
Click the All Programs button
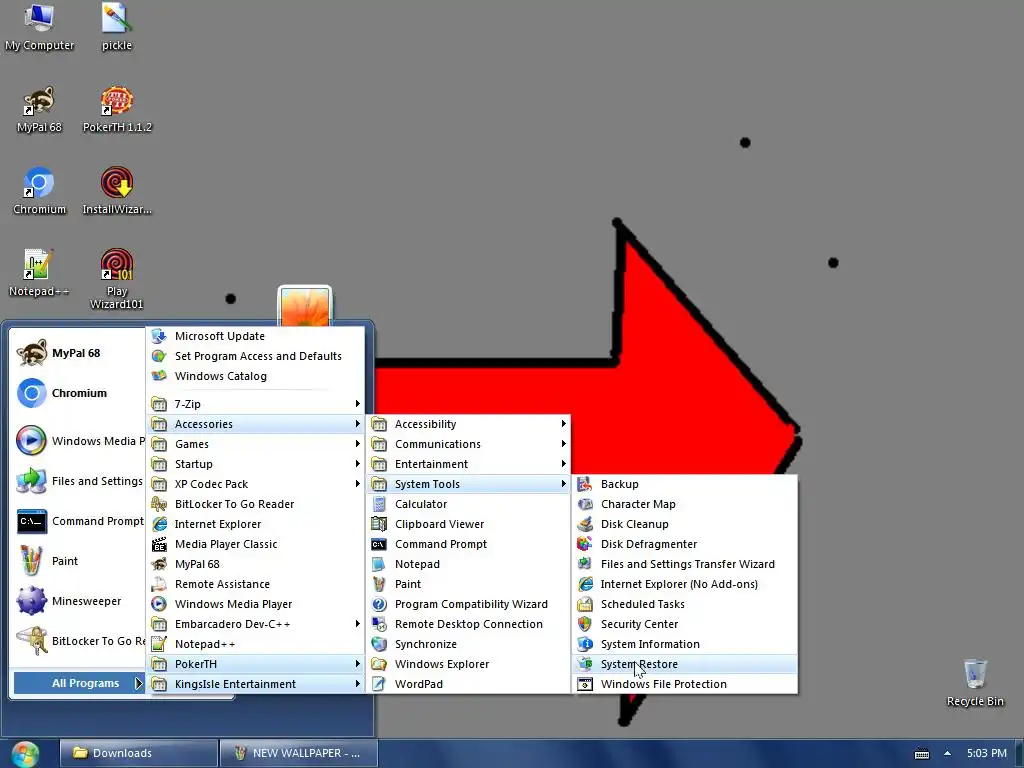pos(79,683)
